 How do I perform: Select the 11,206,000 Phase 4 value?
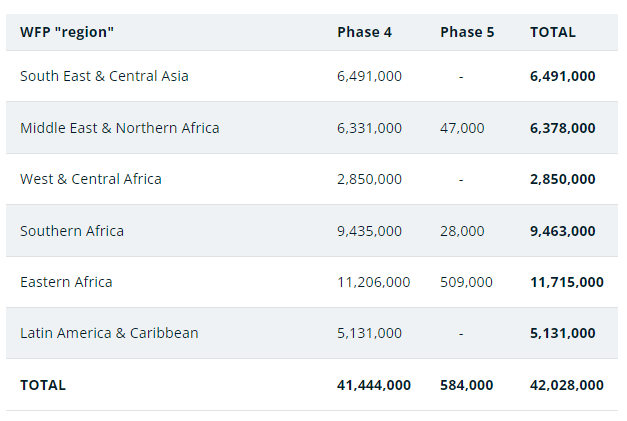pos(373,282)
